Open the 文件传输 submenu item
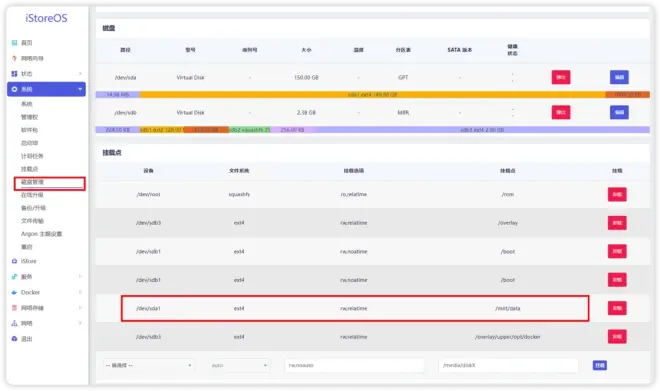 pyautogui.click(x=32, y=221)
